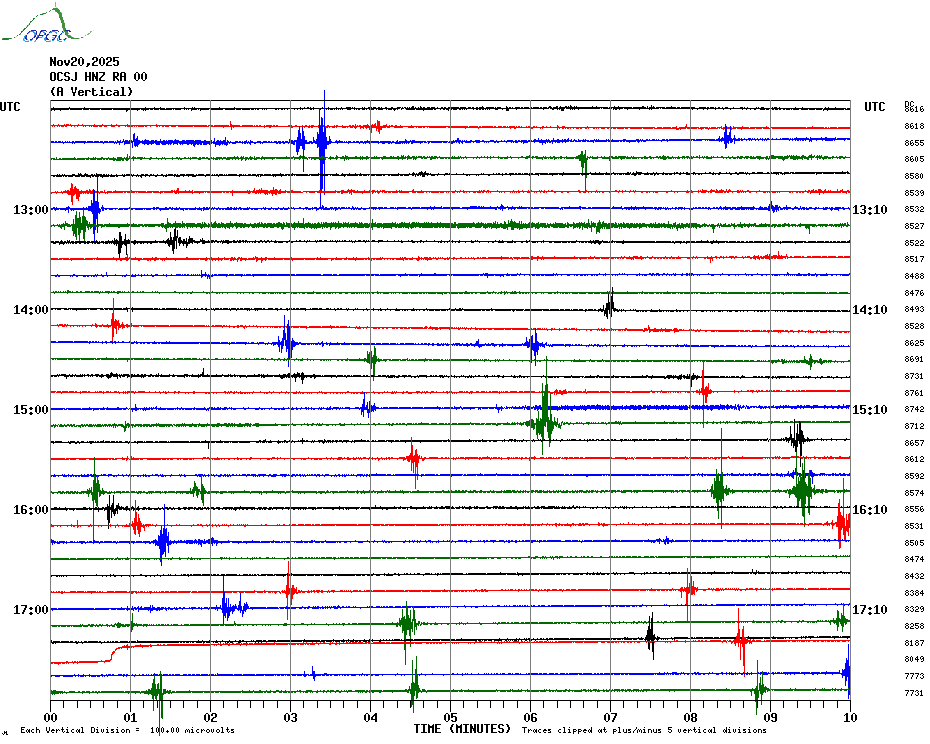The height and width of the screenshot is (744, 930).
Task: Click the DC offset value 8657
Action: point(914,443)
